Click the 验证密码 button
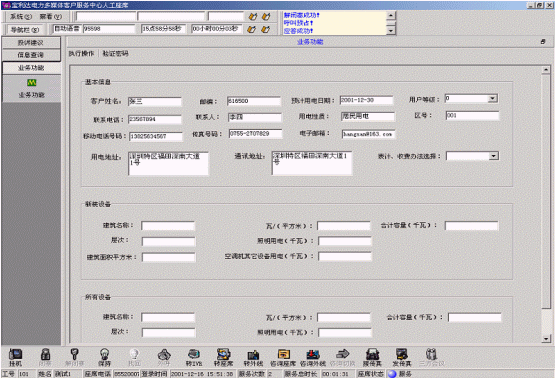The image size is (555, 378). 115,53
